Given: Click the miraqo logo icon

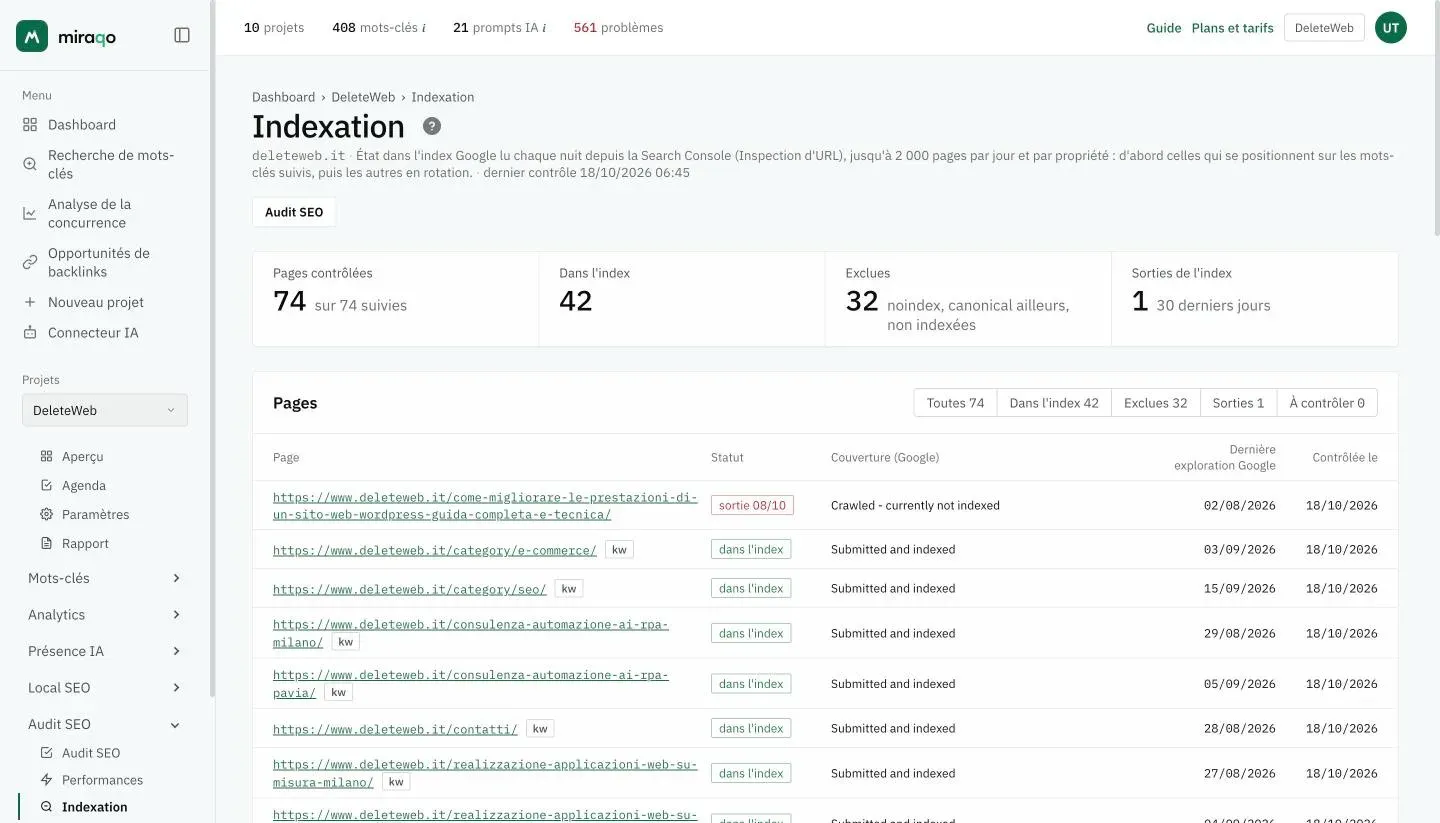Looking at the screenshot, I should pos(32,36).
